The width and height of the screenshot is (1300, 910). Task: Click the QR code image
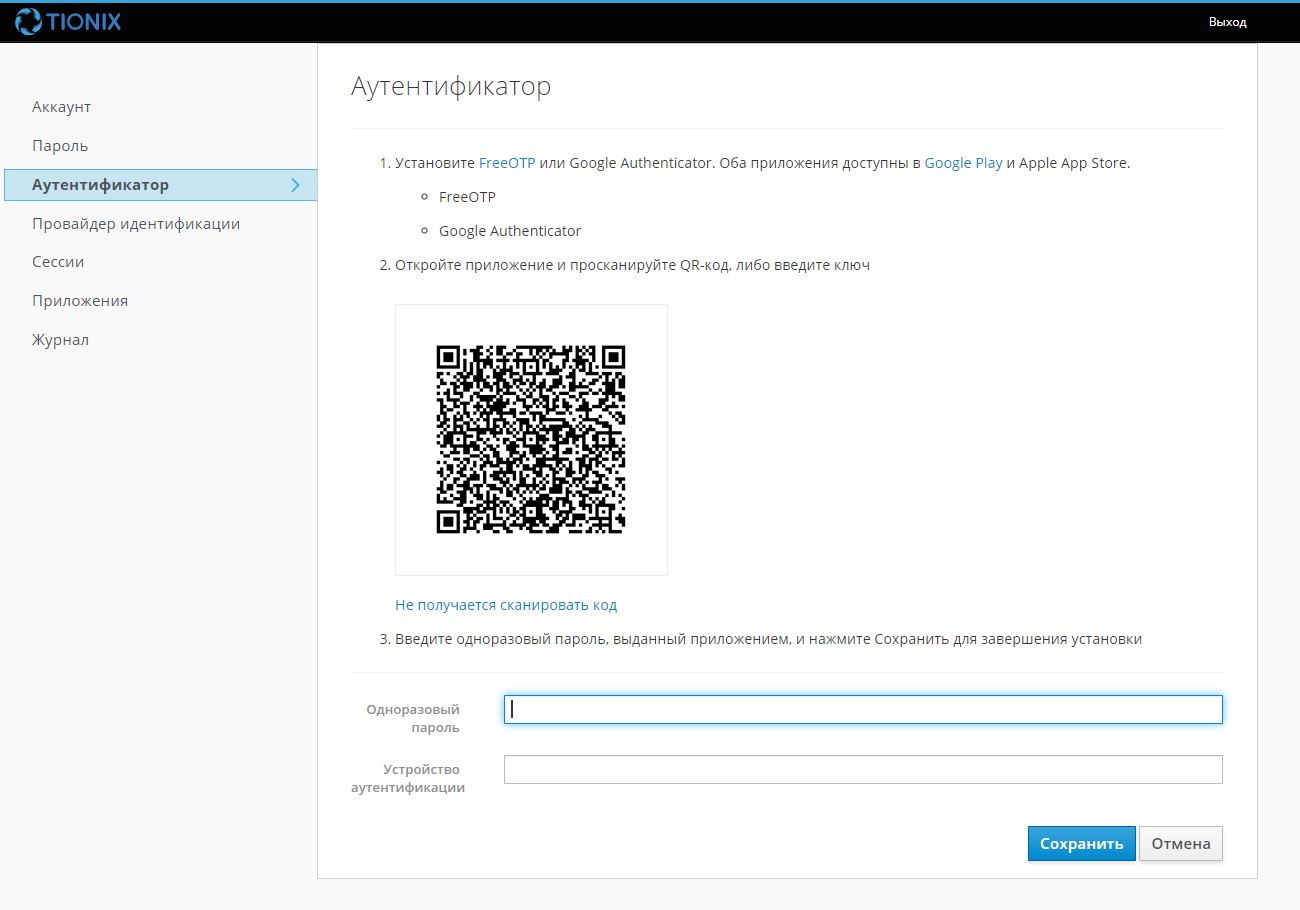[531, 440]
